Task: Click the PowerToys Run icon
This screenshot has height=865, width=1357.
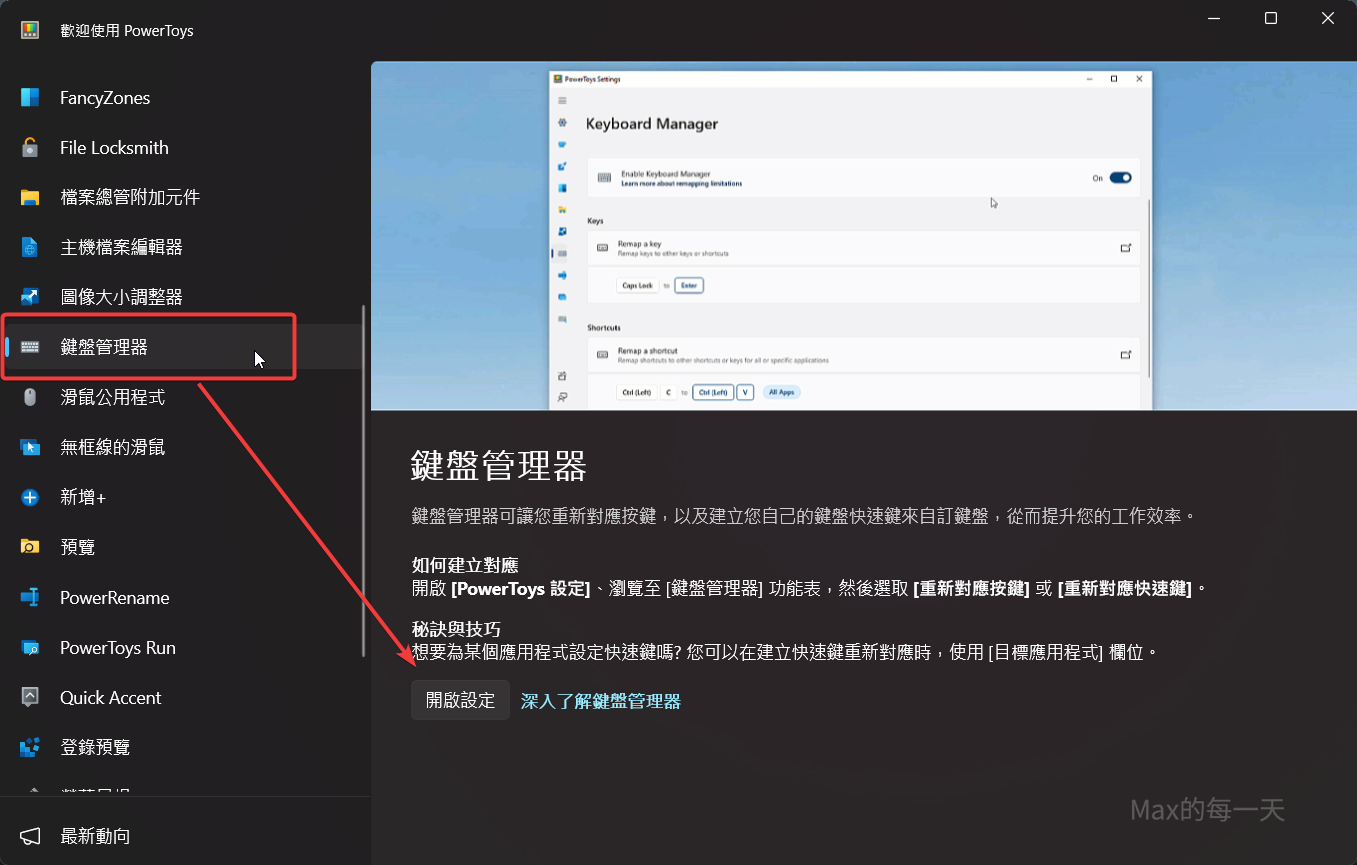Action: tap(30, 647)
